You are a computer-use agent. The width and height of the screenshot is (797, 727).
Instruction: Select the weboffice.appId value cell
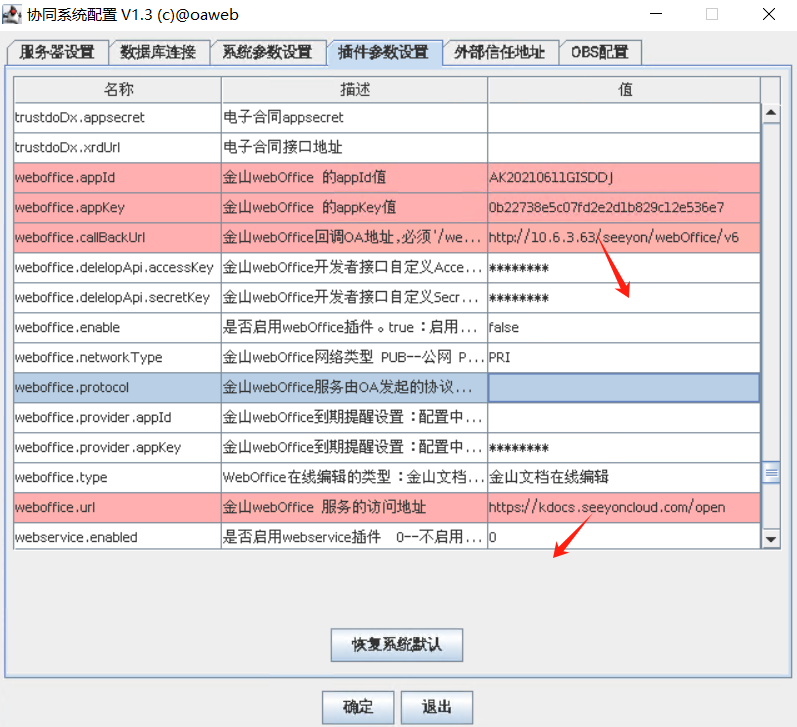(623, 178)
